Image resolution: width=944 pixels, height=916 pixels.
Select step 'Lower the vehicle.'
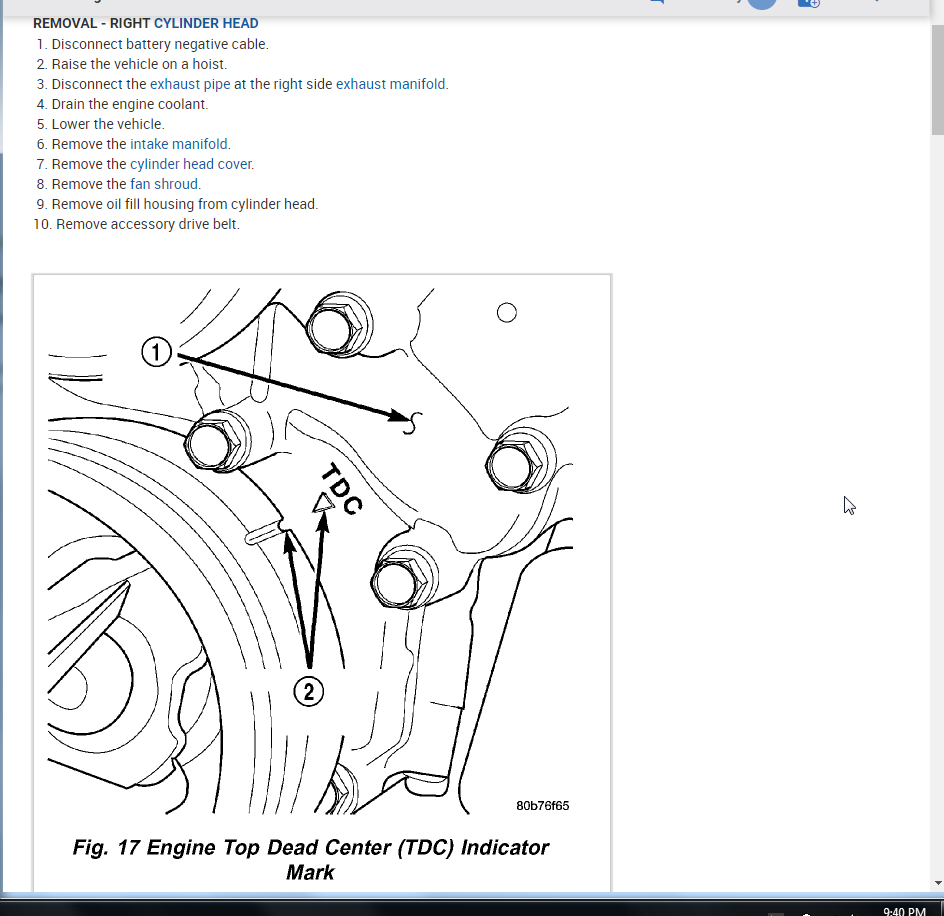(x=108, y=124)
